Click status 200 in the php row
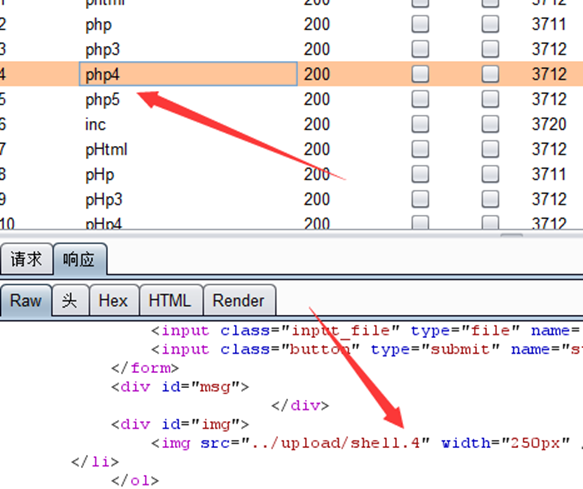 (x=317, y=24)
